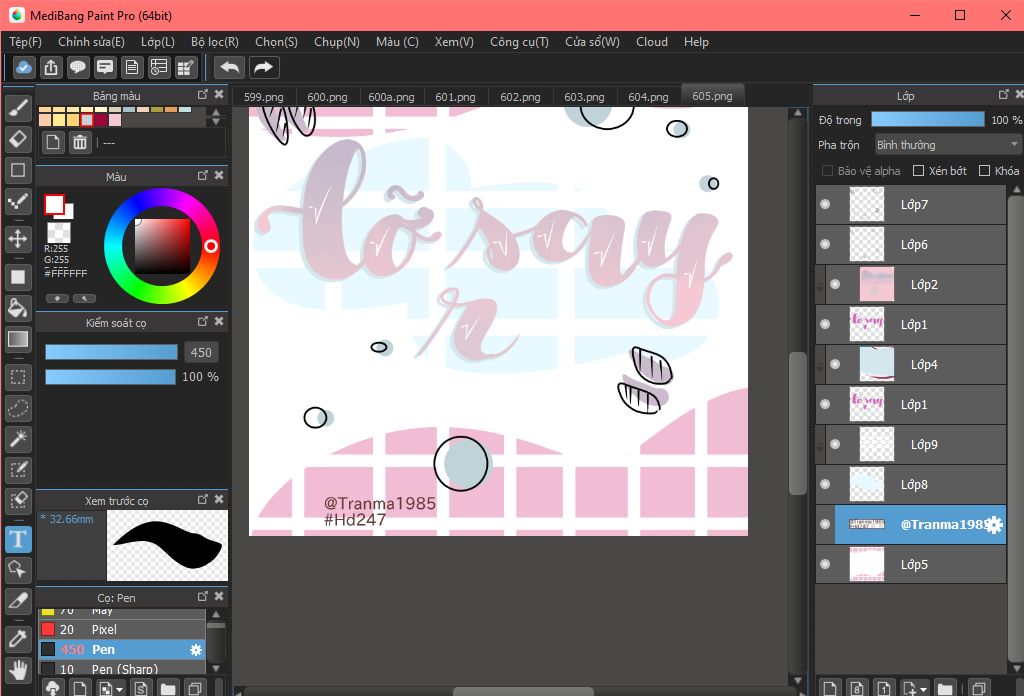Select the Pen (Sharp) brush
Viewport: 1024px width, 696px height.
coord(122,669)
